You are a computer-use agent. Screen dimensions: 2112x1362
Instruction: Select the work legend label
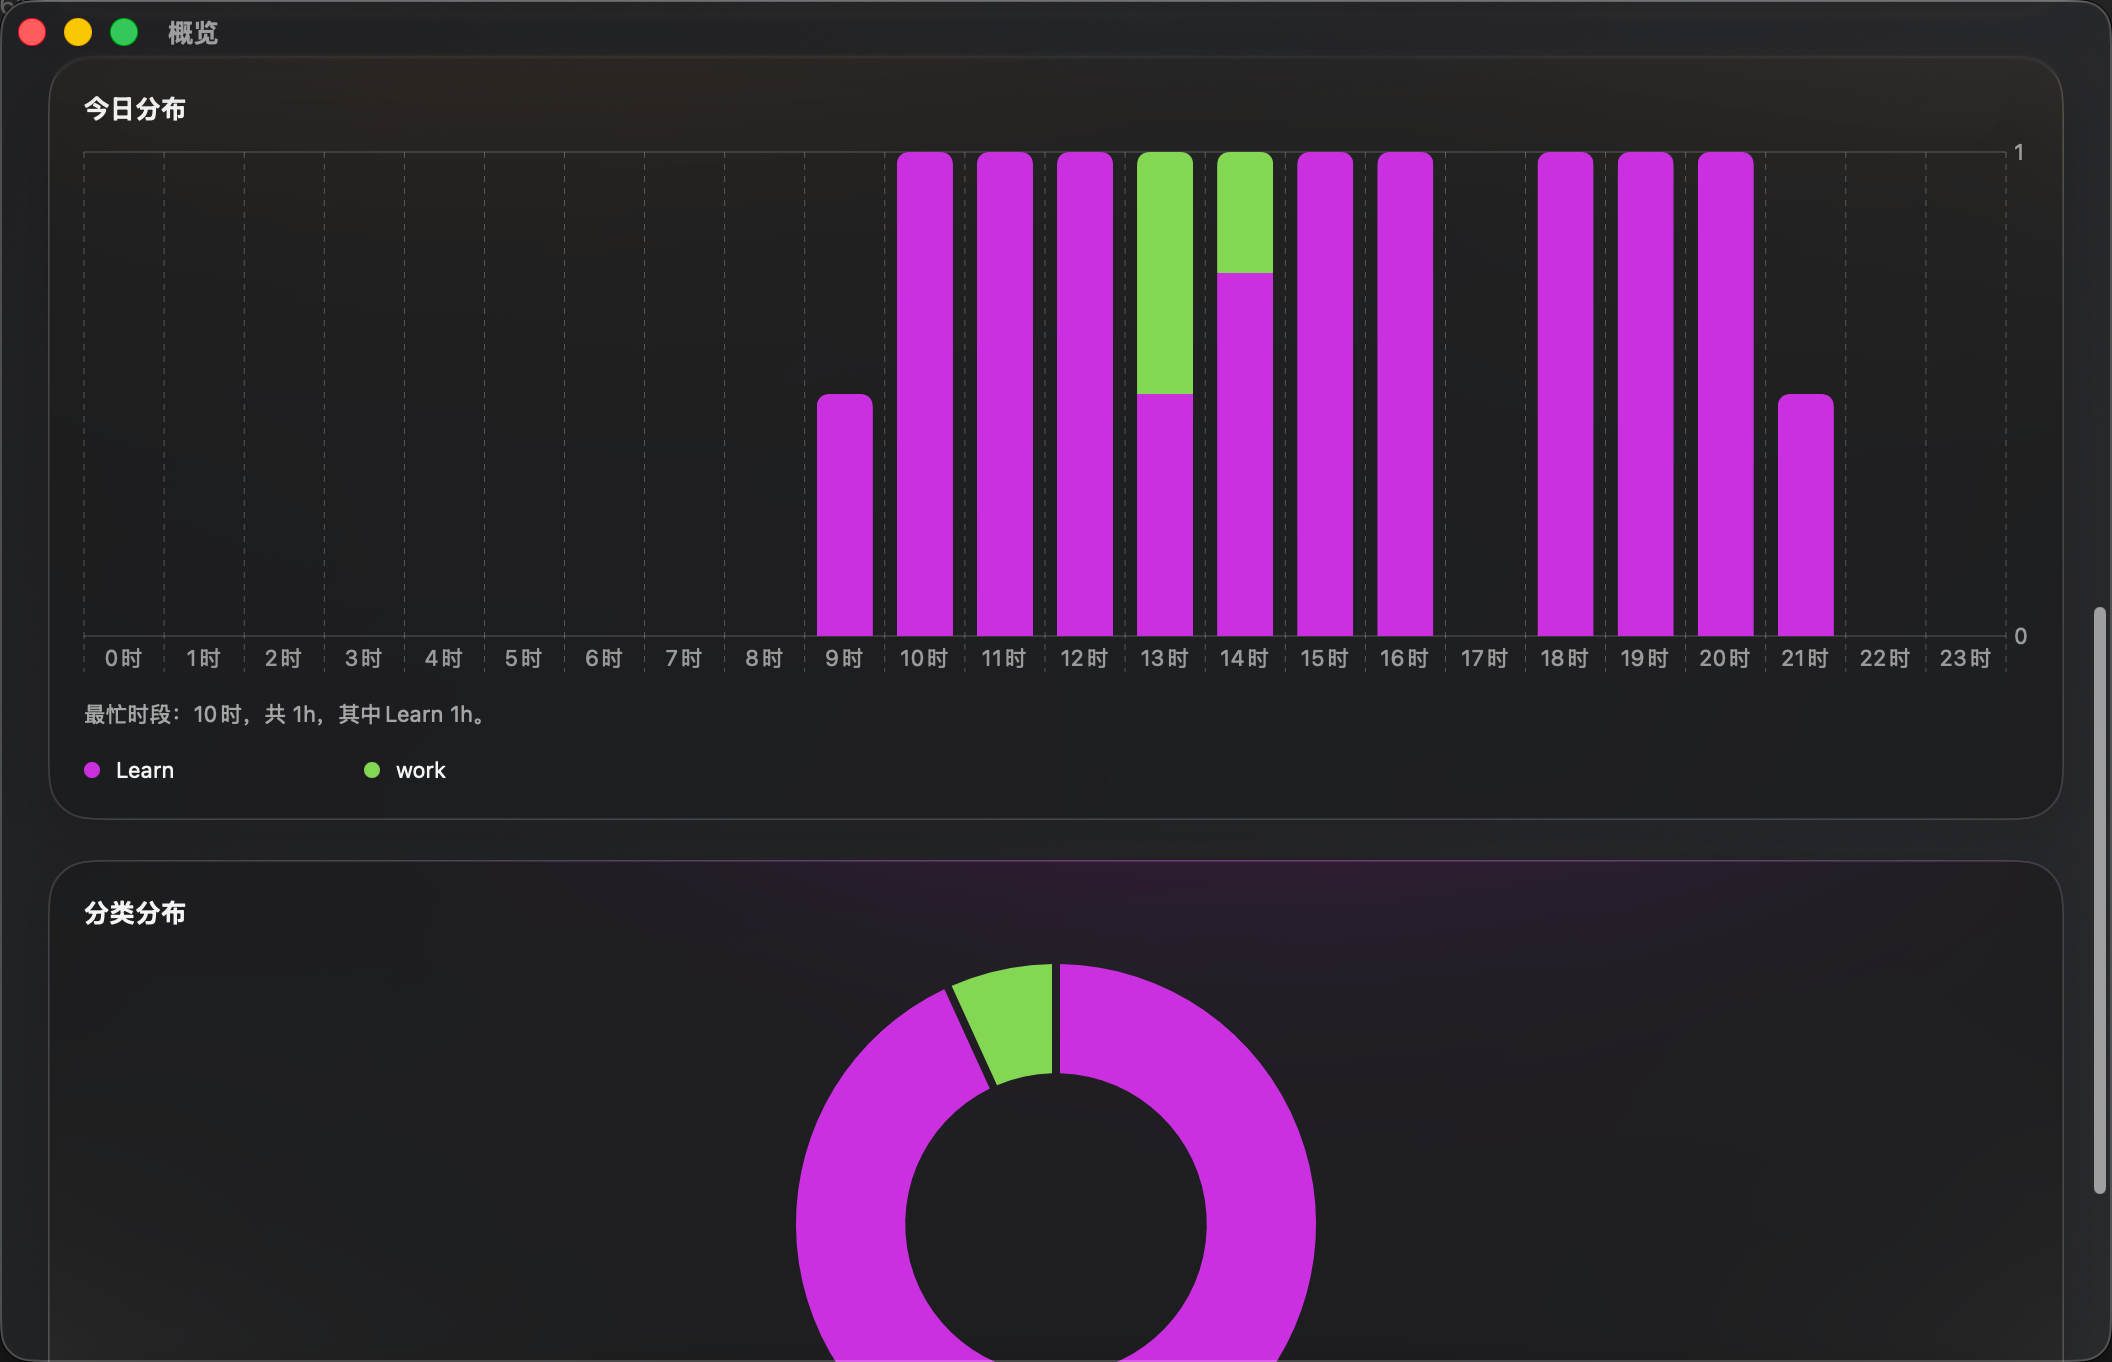[421, 770]
